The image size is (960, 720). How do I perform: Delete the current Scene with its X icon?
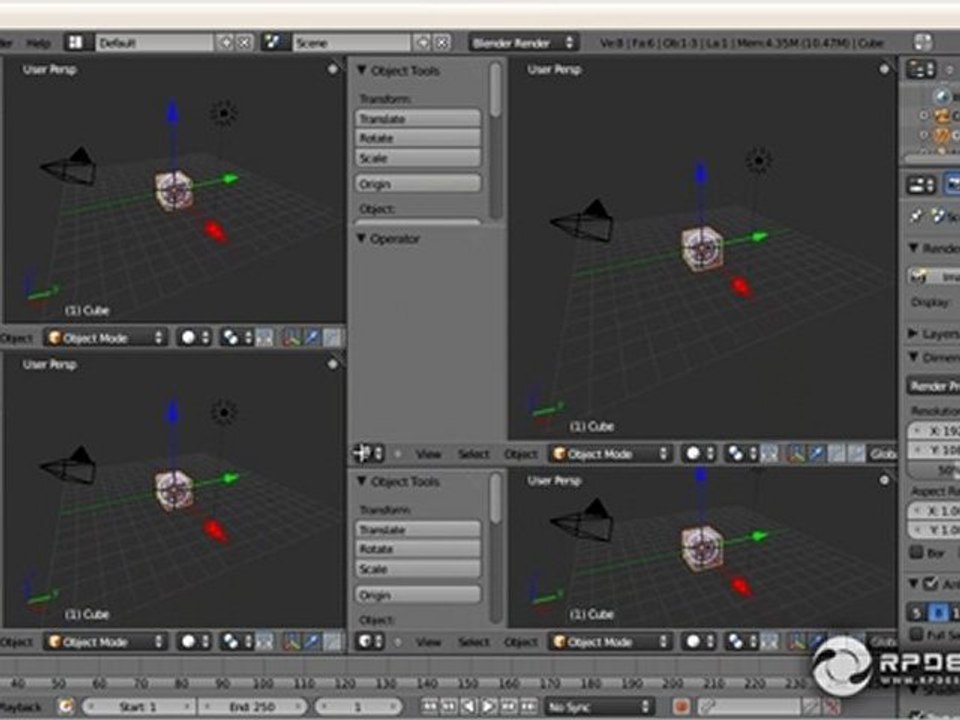pos(441,42)
